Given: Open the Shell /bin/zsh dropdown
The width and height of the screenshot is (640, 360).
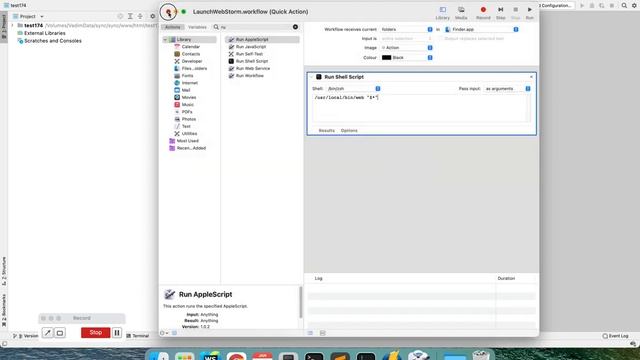Looking at the screenshot, I should point(353,89).
